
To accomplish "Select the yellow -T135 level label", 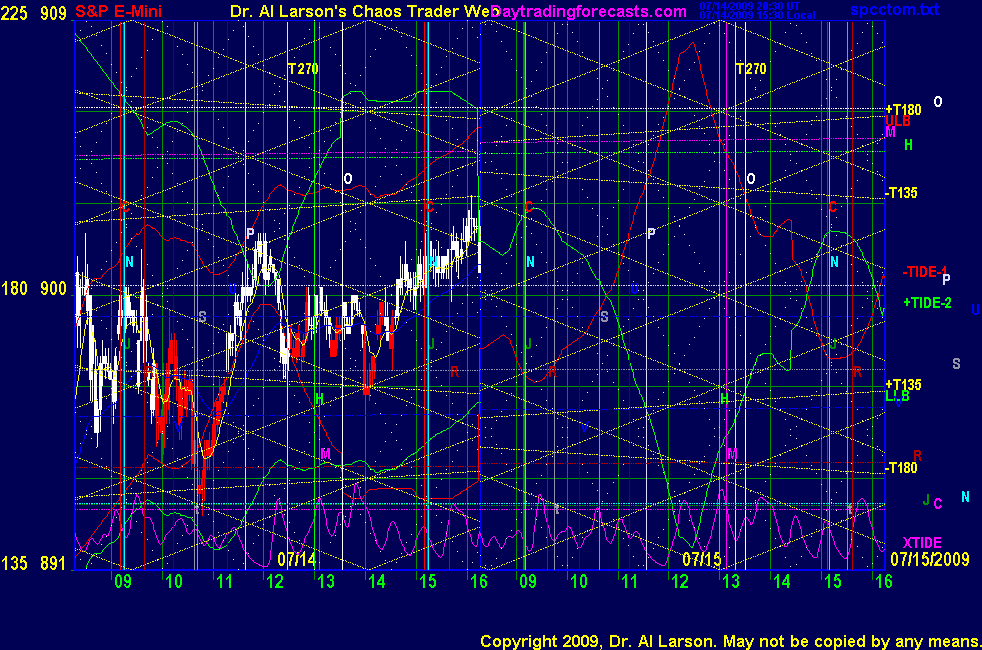I will pyautogui.click(x=901, y=193).
